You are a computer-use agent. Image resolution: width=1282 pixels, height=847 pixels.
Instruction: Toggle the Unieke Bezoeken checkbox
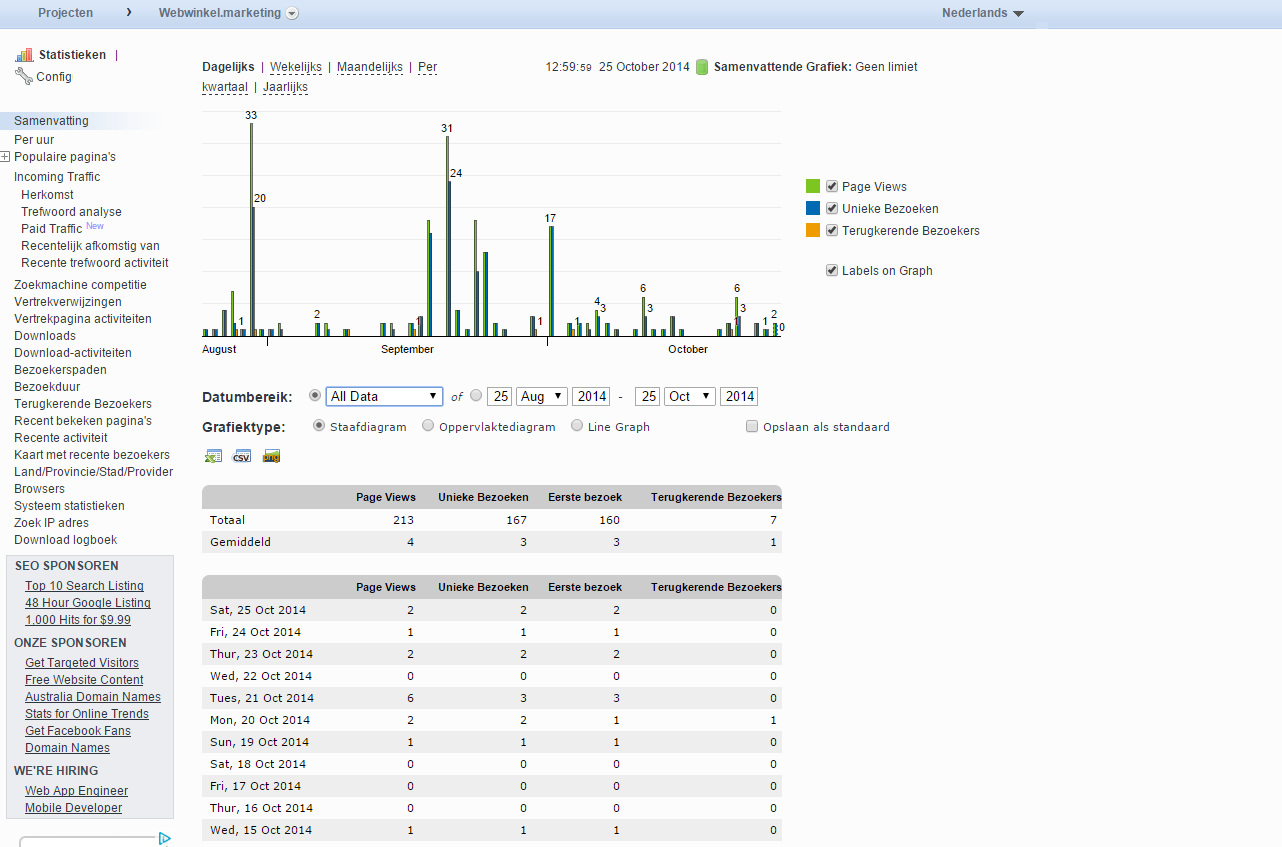[x=832, y=208]
